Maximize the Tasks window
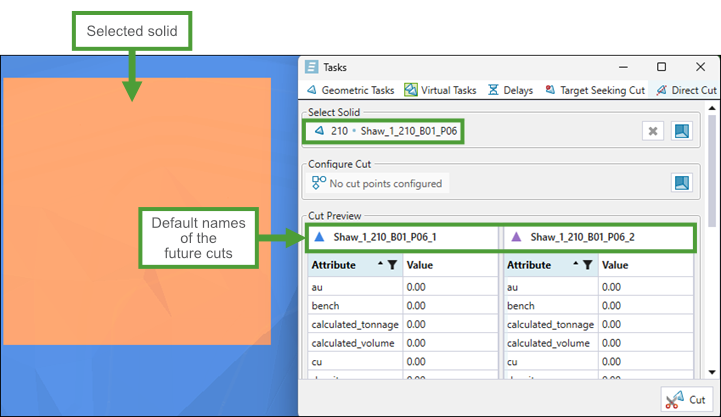Screen dimensions: 721x417 pyautogui.click(x=661, y=67)
